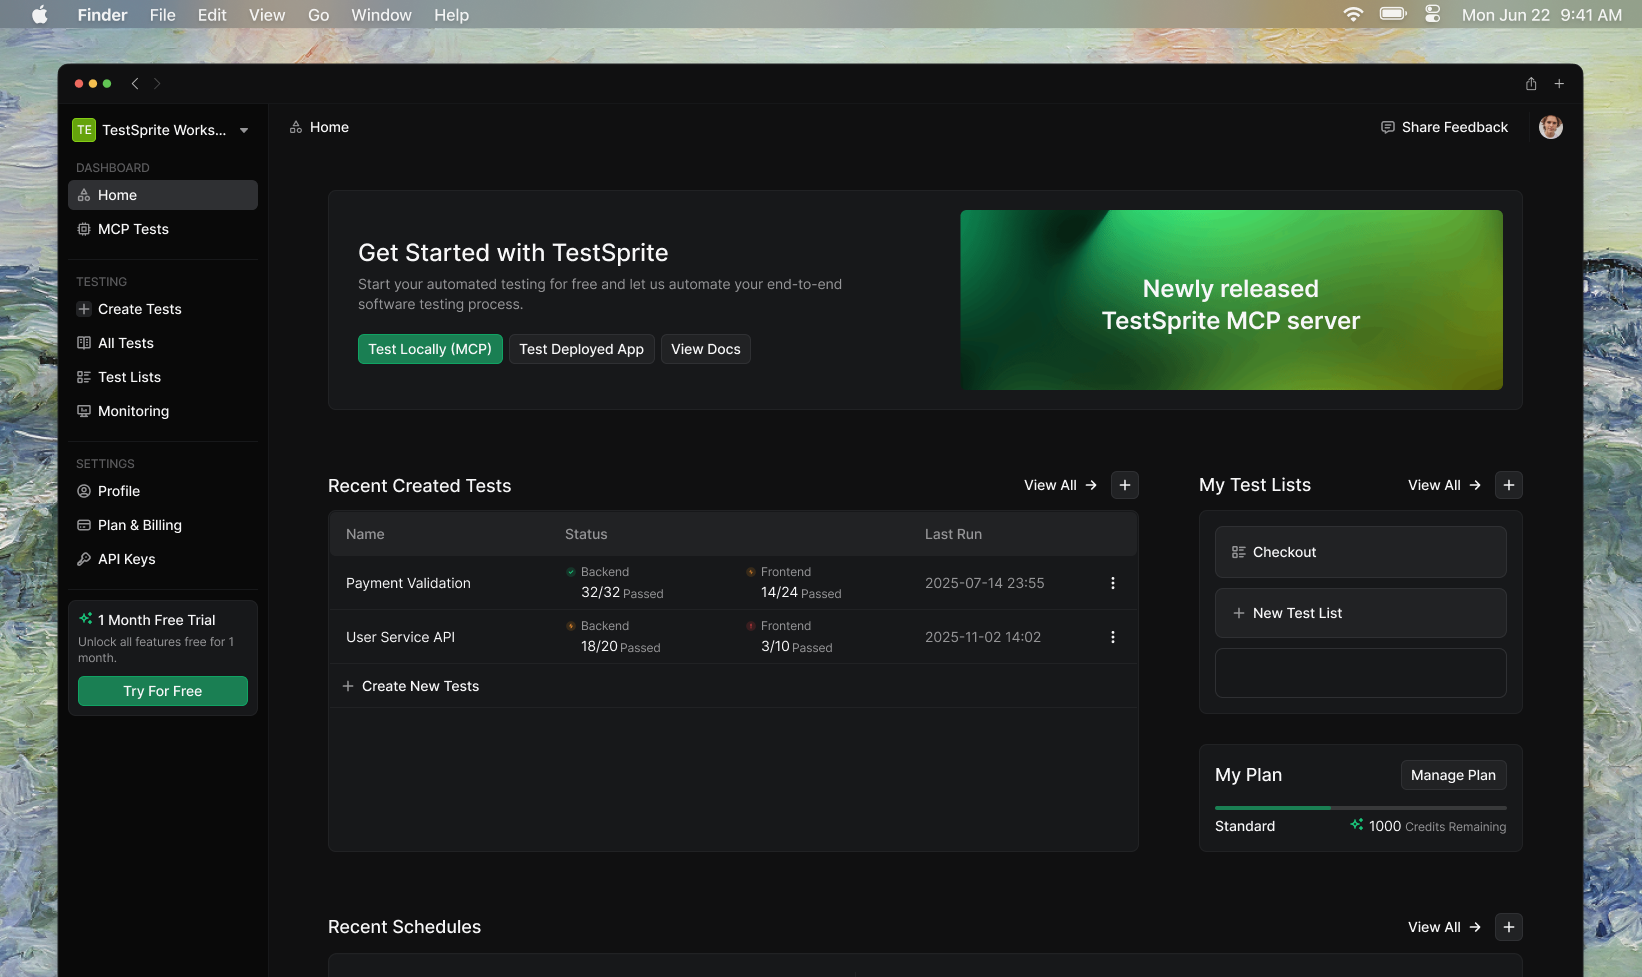Open the Go menu
This screenshot has width=1642, height=977.
(319, 15)
